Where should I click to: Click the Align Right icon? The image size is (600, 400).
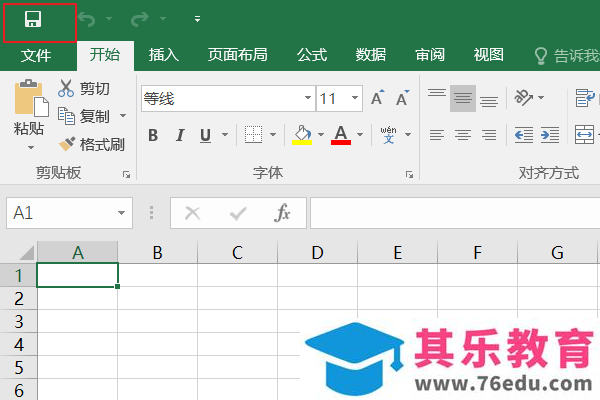tap(489, 135)
